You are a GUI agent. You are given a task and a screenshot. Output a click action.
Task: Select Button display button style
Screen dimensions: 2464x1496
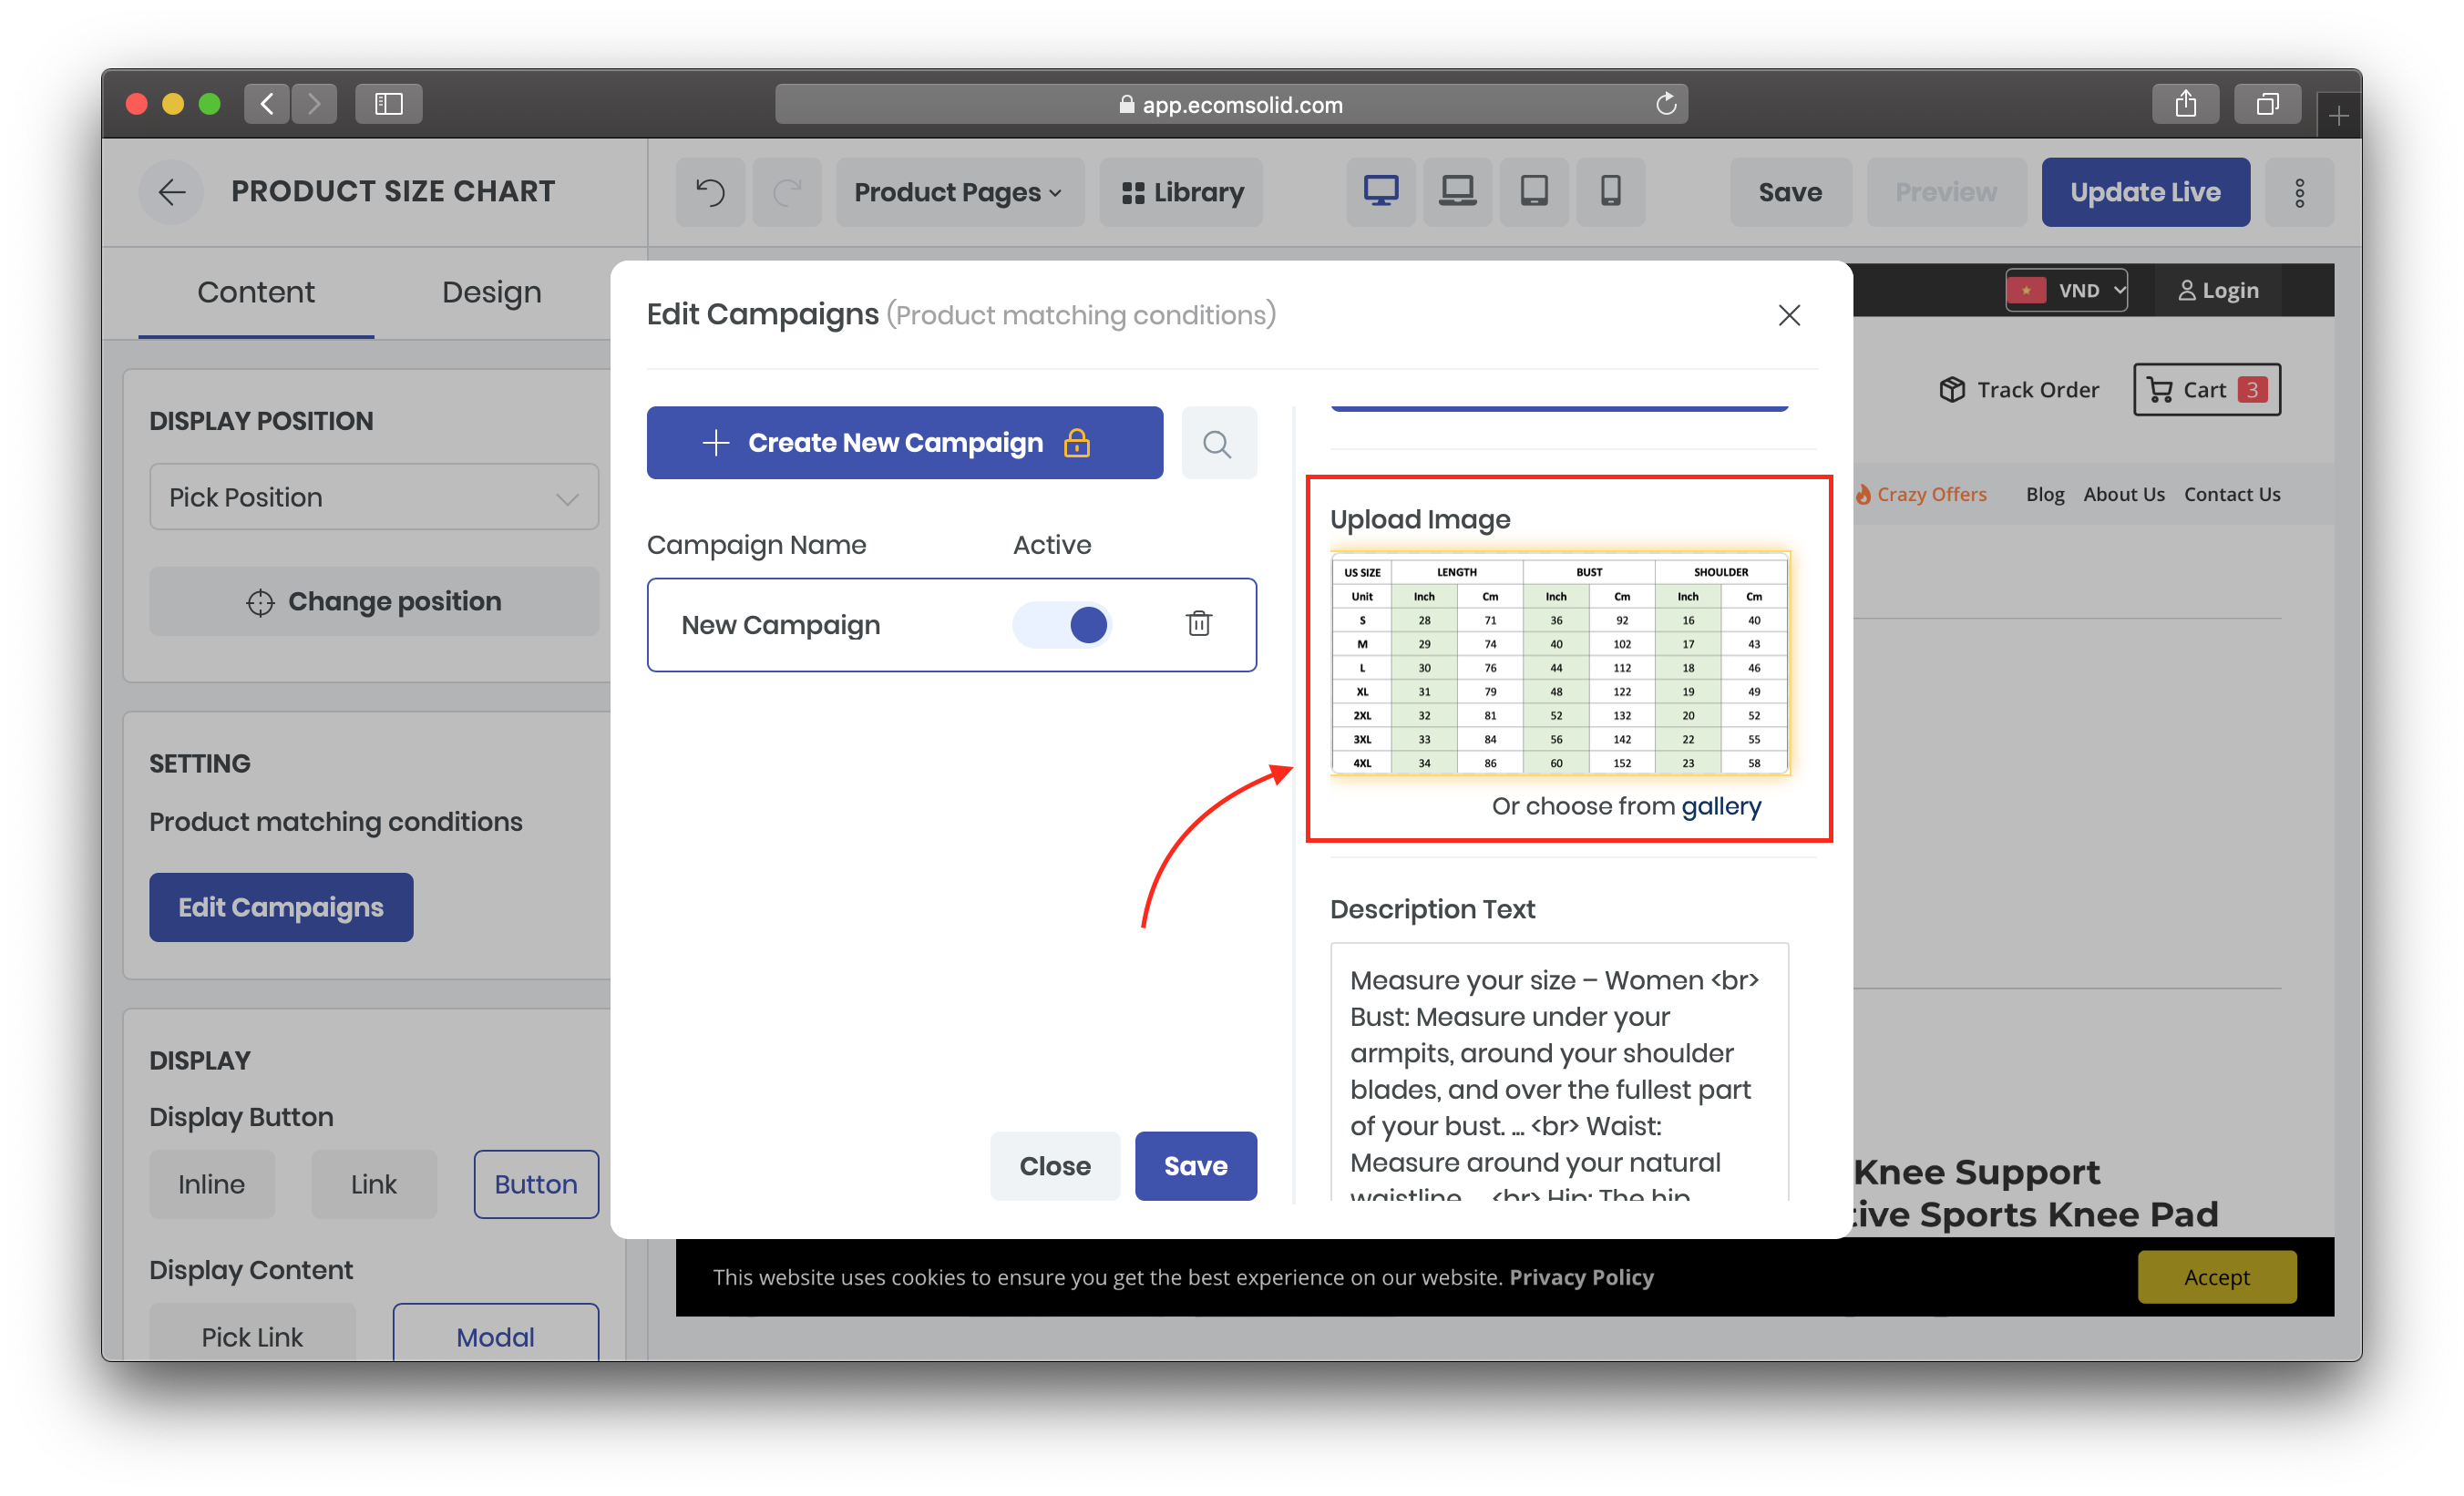[536, 1184]
